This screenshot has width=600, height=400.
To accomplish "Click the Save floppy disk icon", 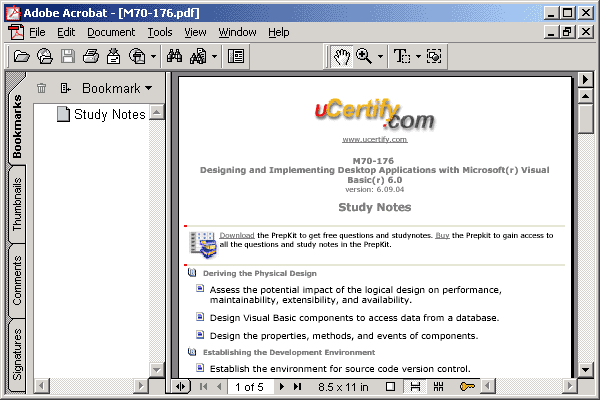I will tap(68, 57).
